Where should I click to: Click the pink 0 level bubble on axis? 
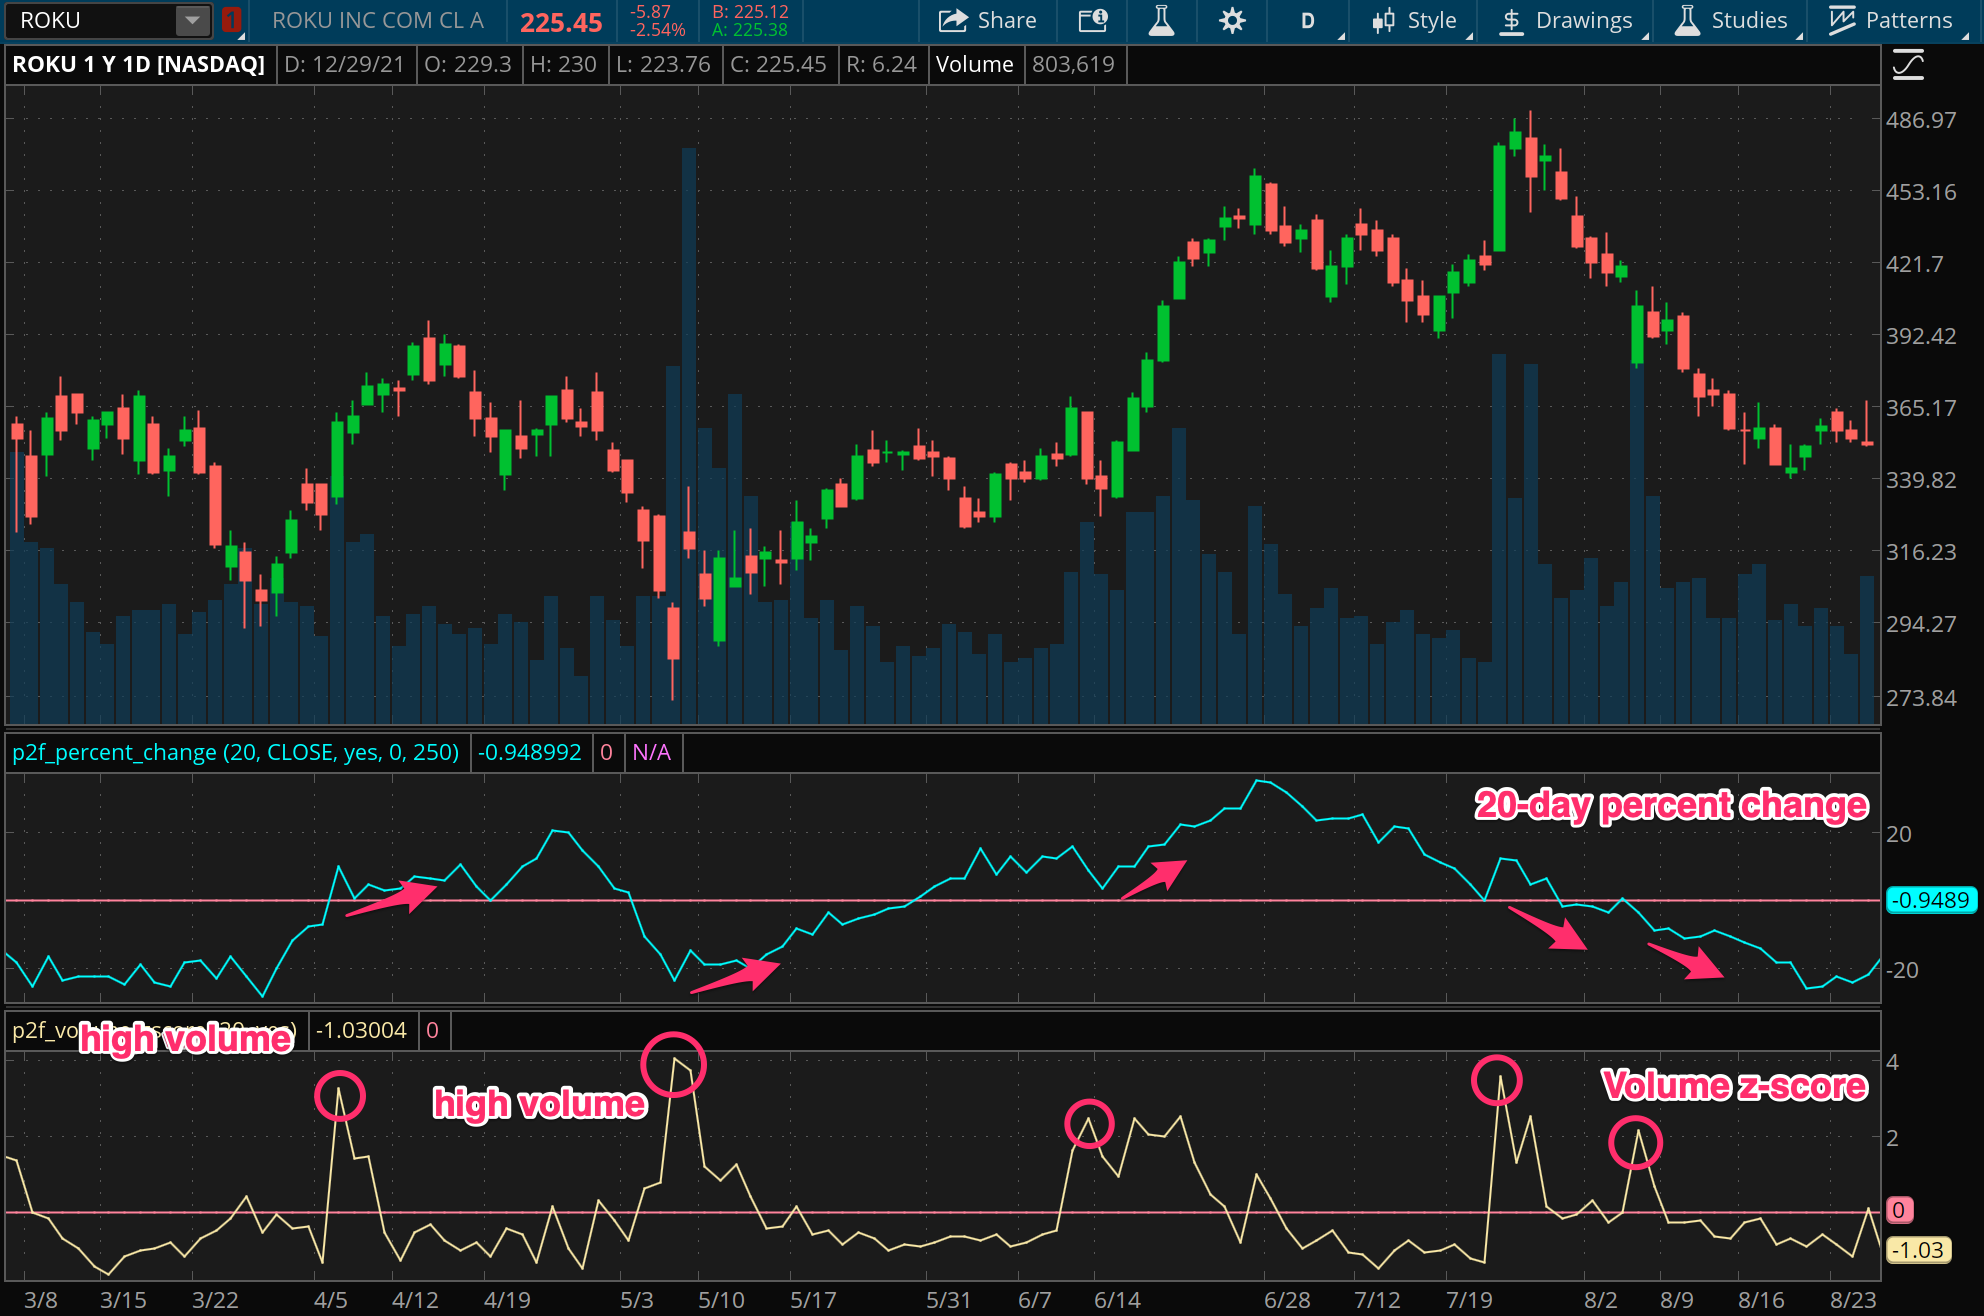(1898, 1210)
